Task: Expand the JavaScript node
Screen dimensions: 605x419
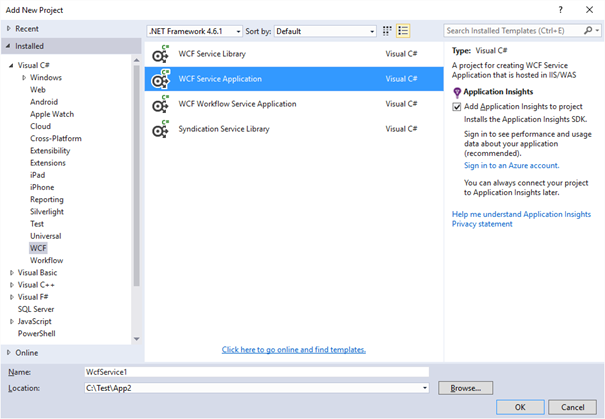Action: point(12,321)
